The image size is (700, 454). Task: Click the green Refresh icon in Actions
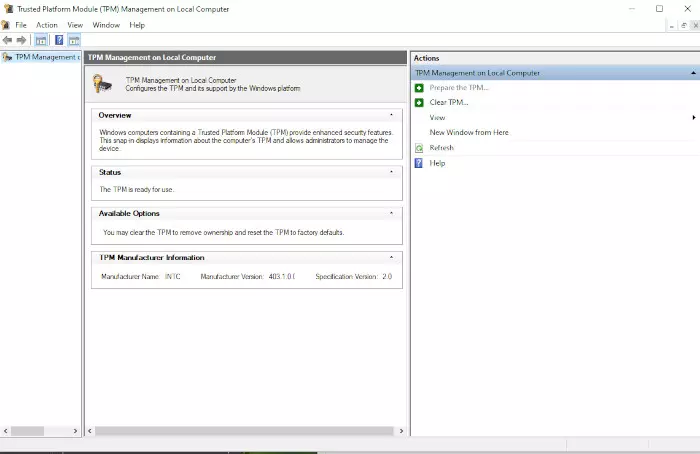pos(419,148)
